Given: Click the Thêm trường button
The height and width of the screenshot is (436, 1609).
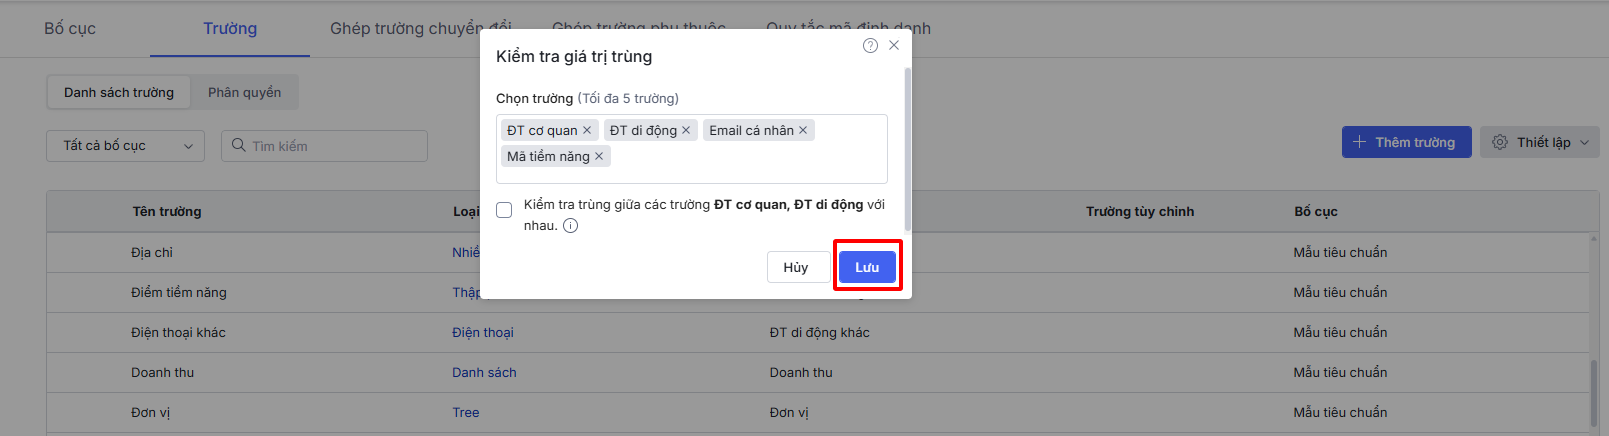Looking at the screenshot, I should (1406, 142).
